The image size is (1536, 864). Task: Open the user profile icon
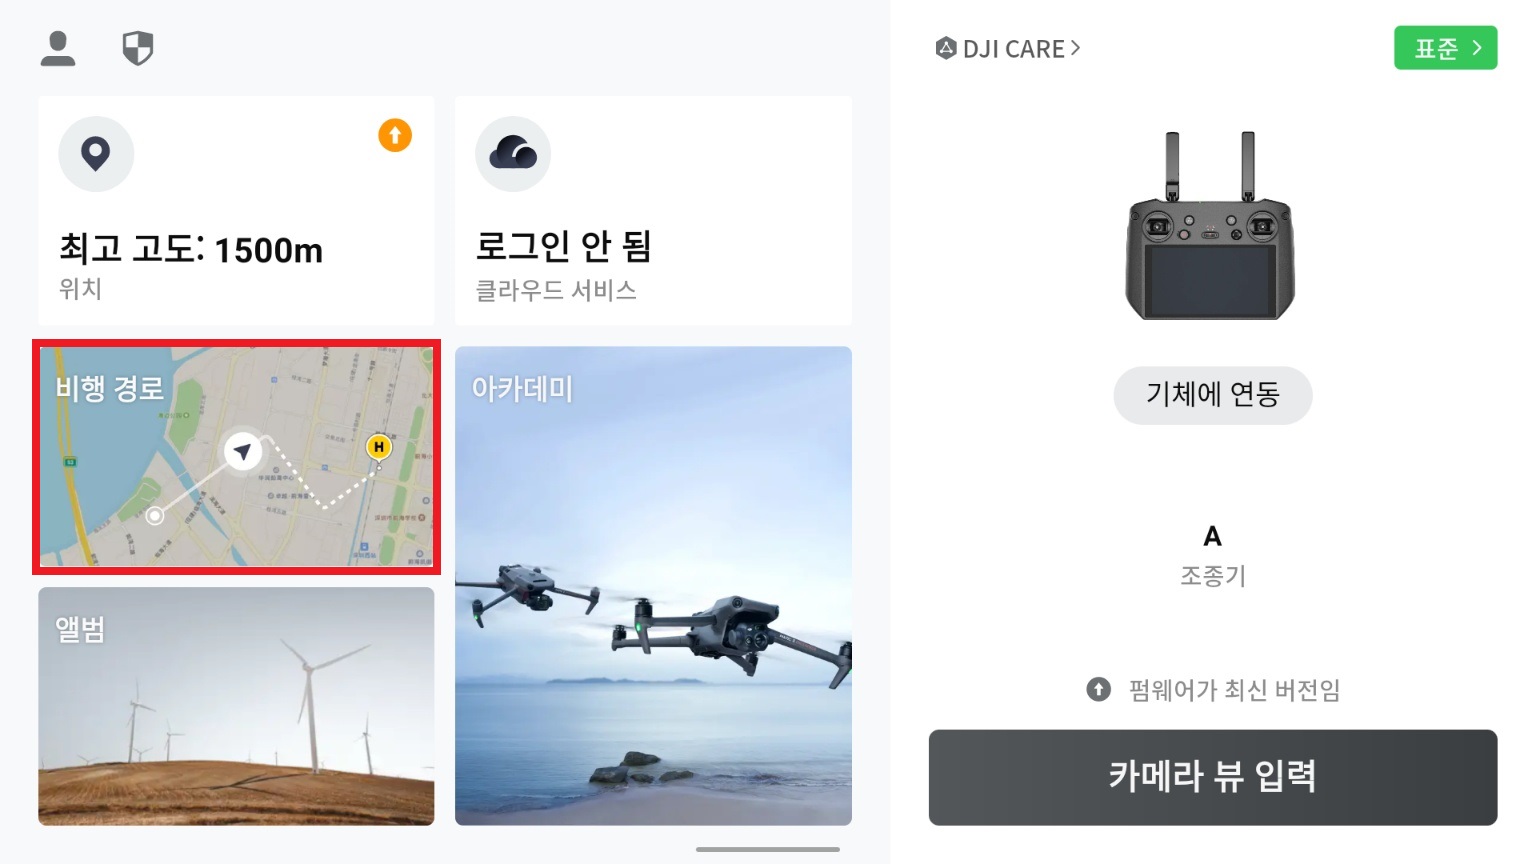[x=58, y=48]
